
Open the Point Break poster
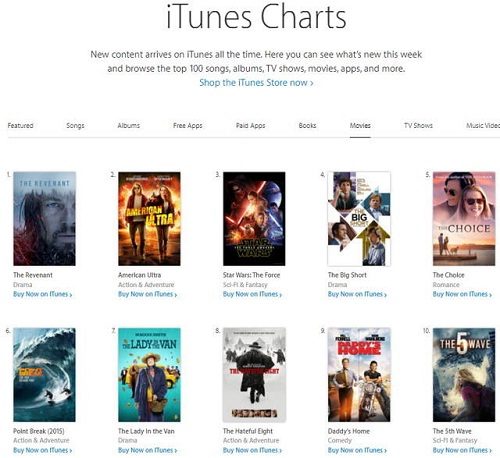click(x=44, y=375)
